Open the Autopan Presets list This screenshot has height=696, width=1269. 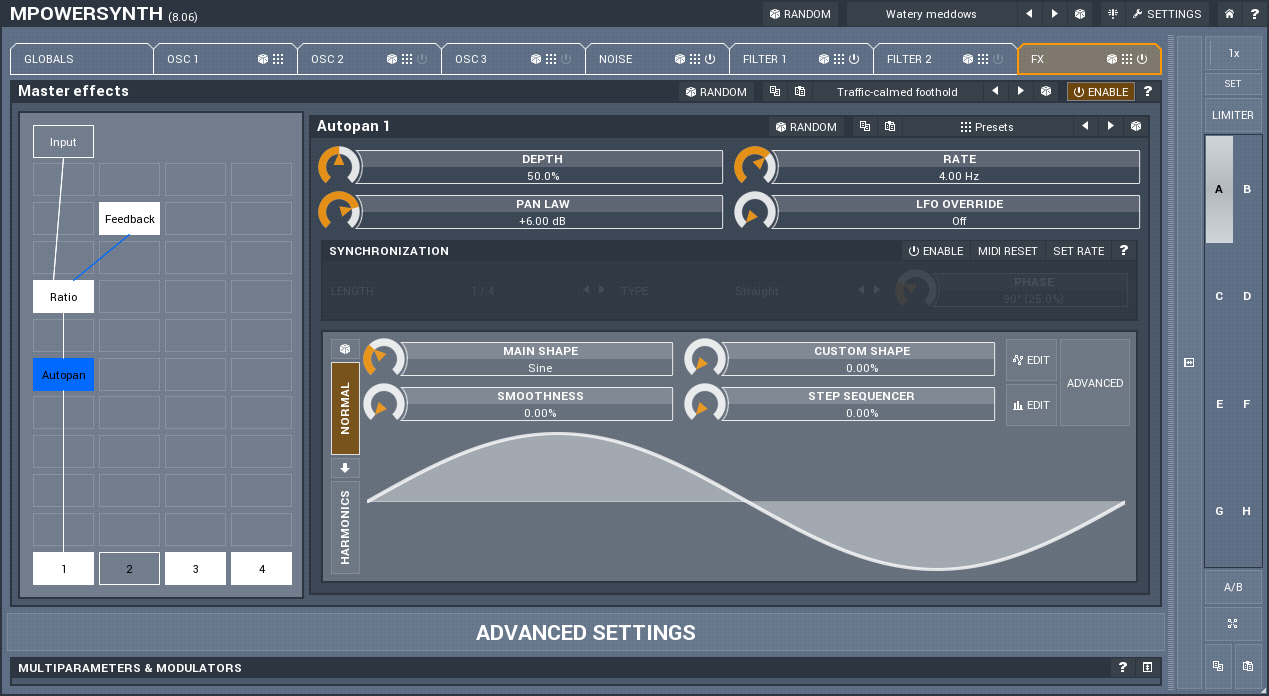[x=986, y=127]
